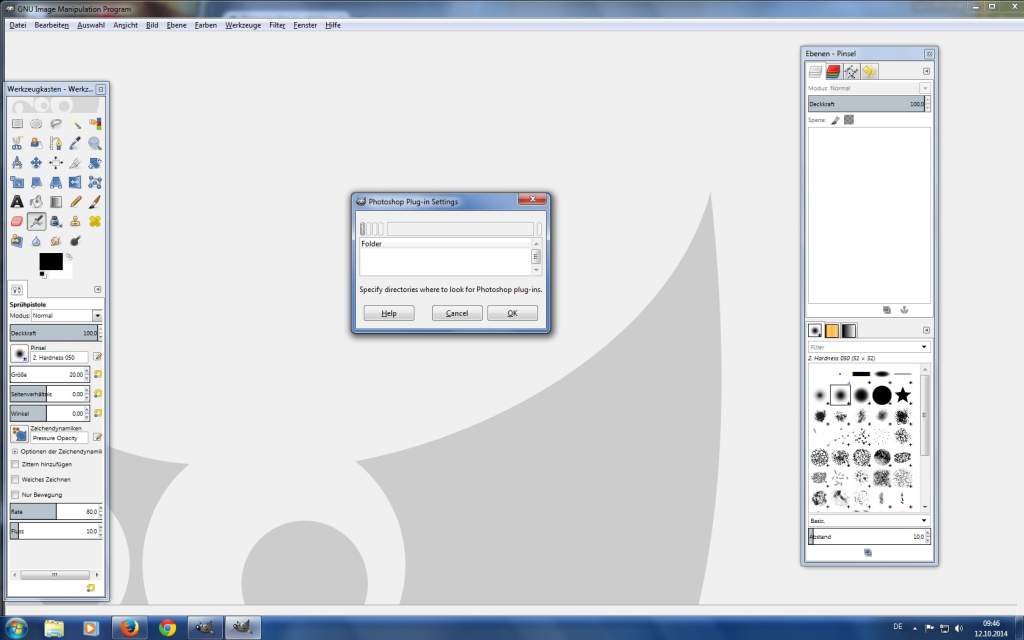Select the Crop tool
Image resolution: width=1024 pixels, height=640 pixels.
coord(76,163)
